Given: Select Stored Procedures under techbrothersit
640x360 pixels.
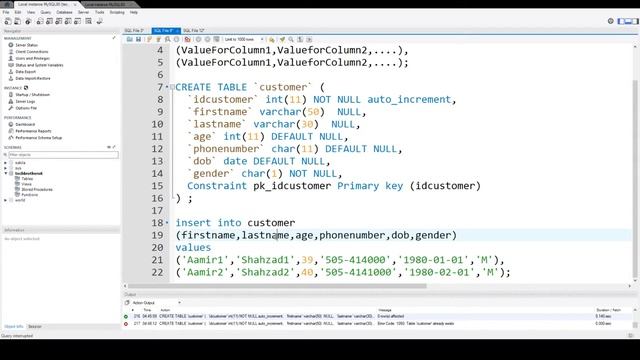Looking at the screenshot, I should pyautogui.click(x=37, y=189).
